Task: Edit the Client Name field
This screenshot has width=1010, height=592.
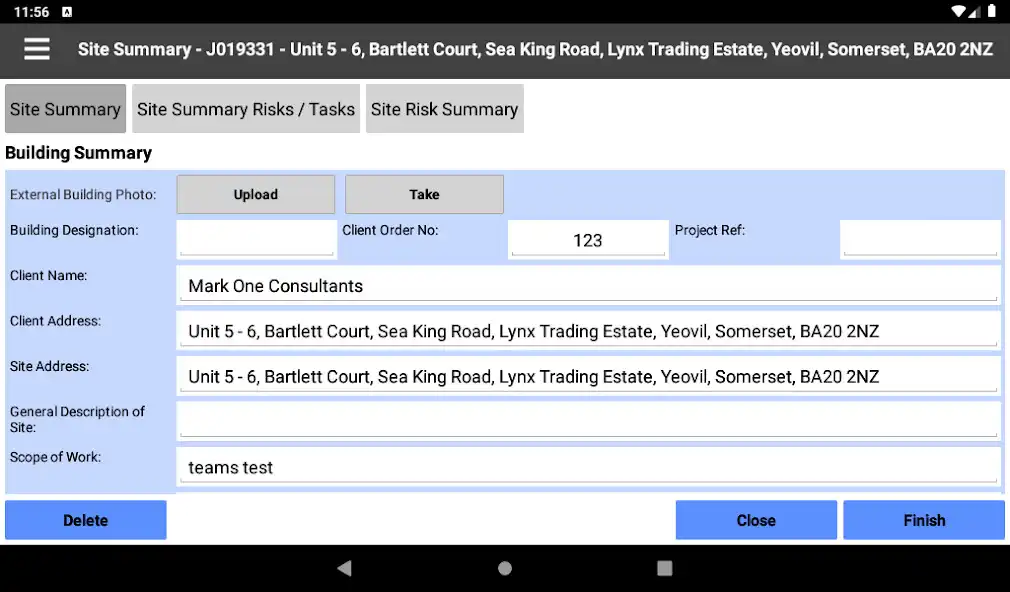Action: tap(589, 285)
